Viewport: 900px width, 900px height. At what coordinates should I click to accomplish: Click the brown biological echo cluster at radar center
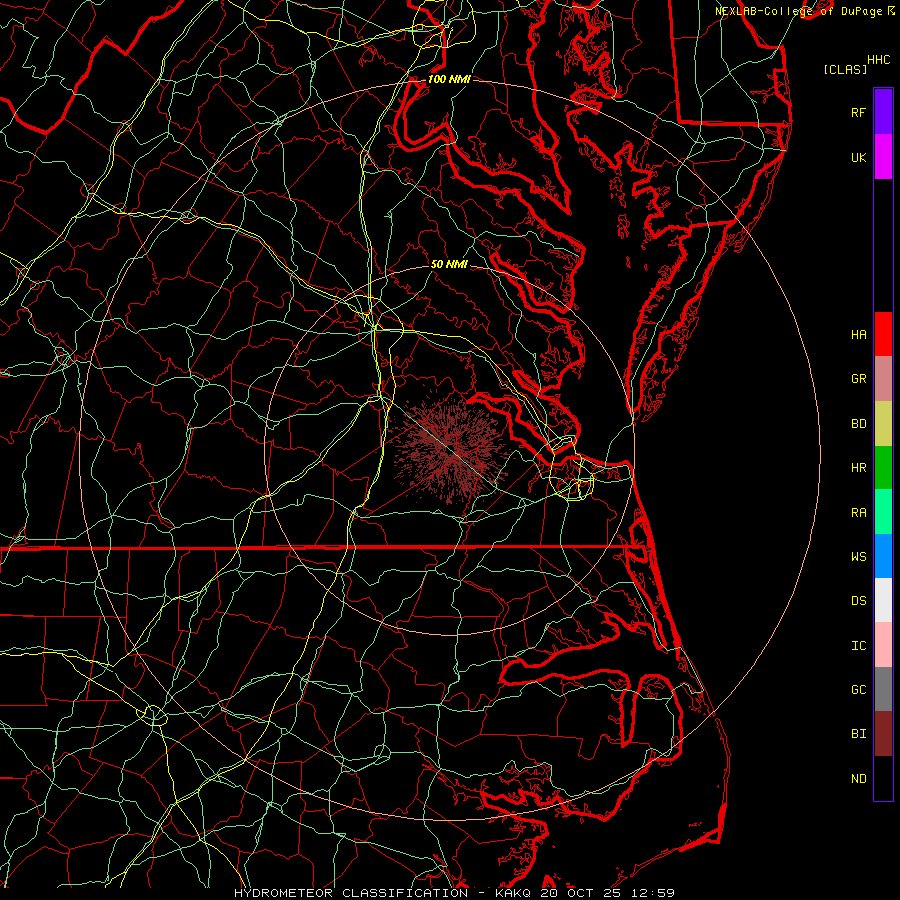coord(451,450)
